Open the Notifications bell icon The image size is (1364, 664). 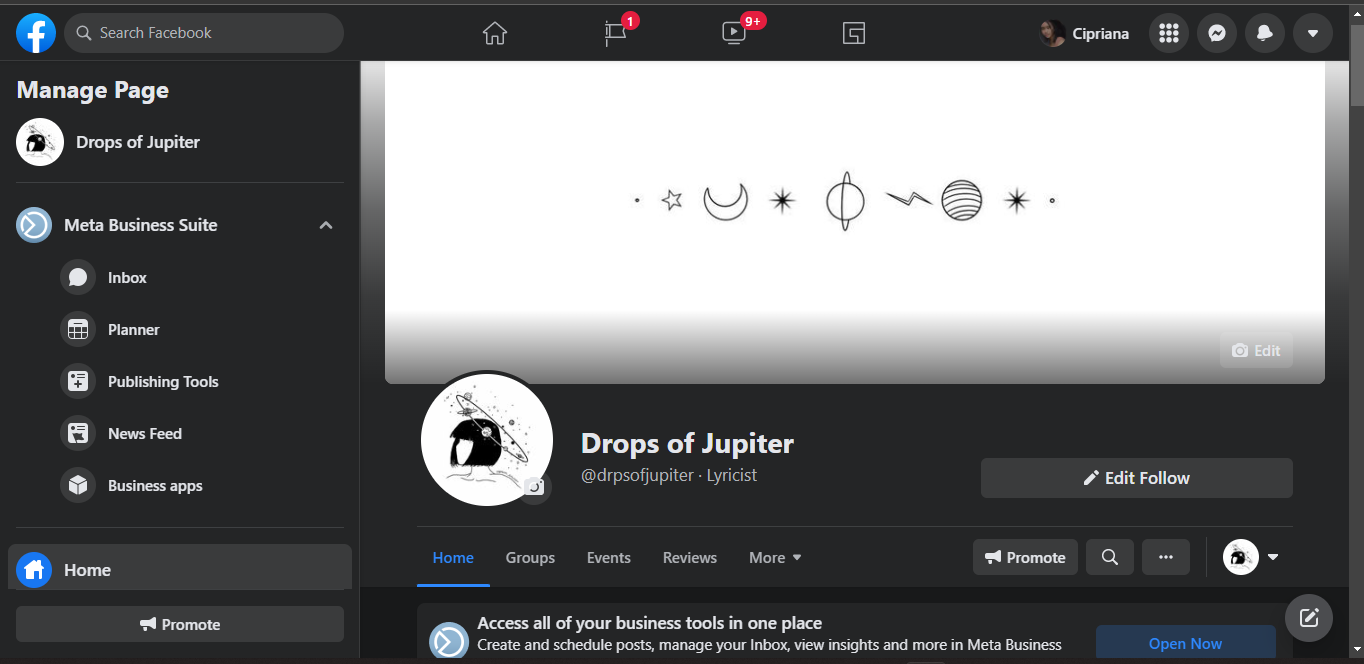coord(1265,33)
